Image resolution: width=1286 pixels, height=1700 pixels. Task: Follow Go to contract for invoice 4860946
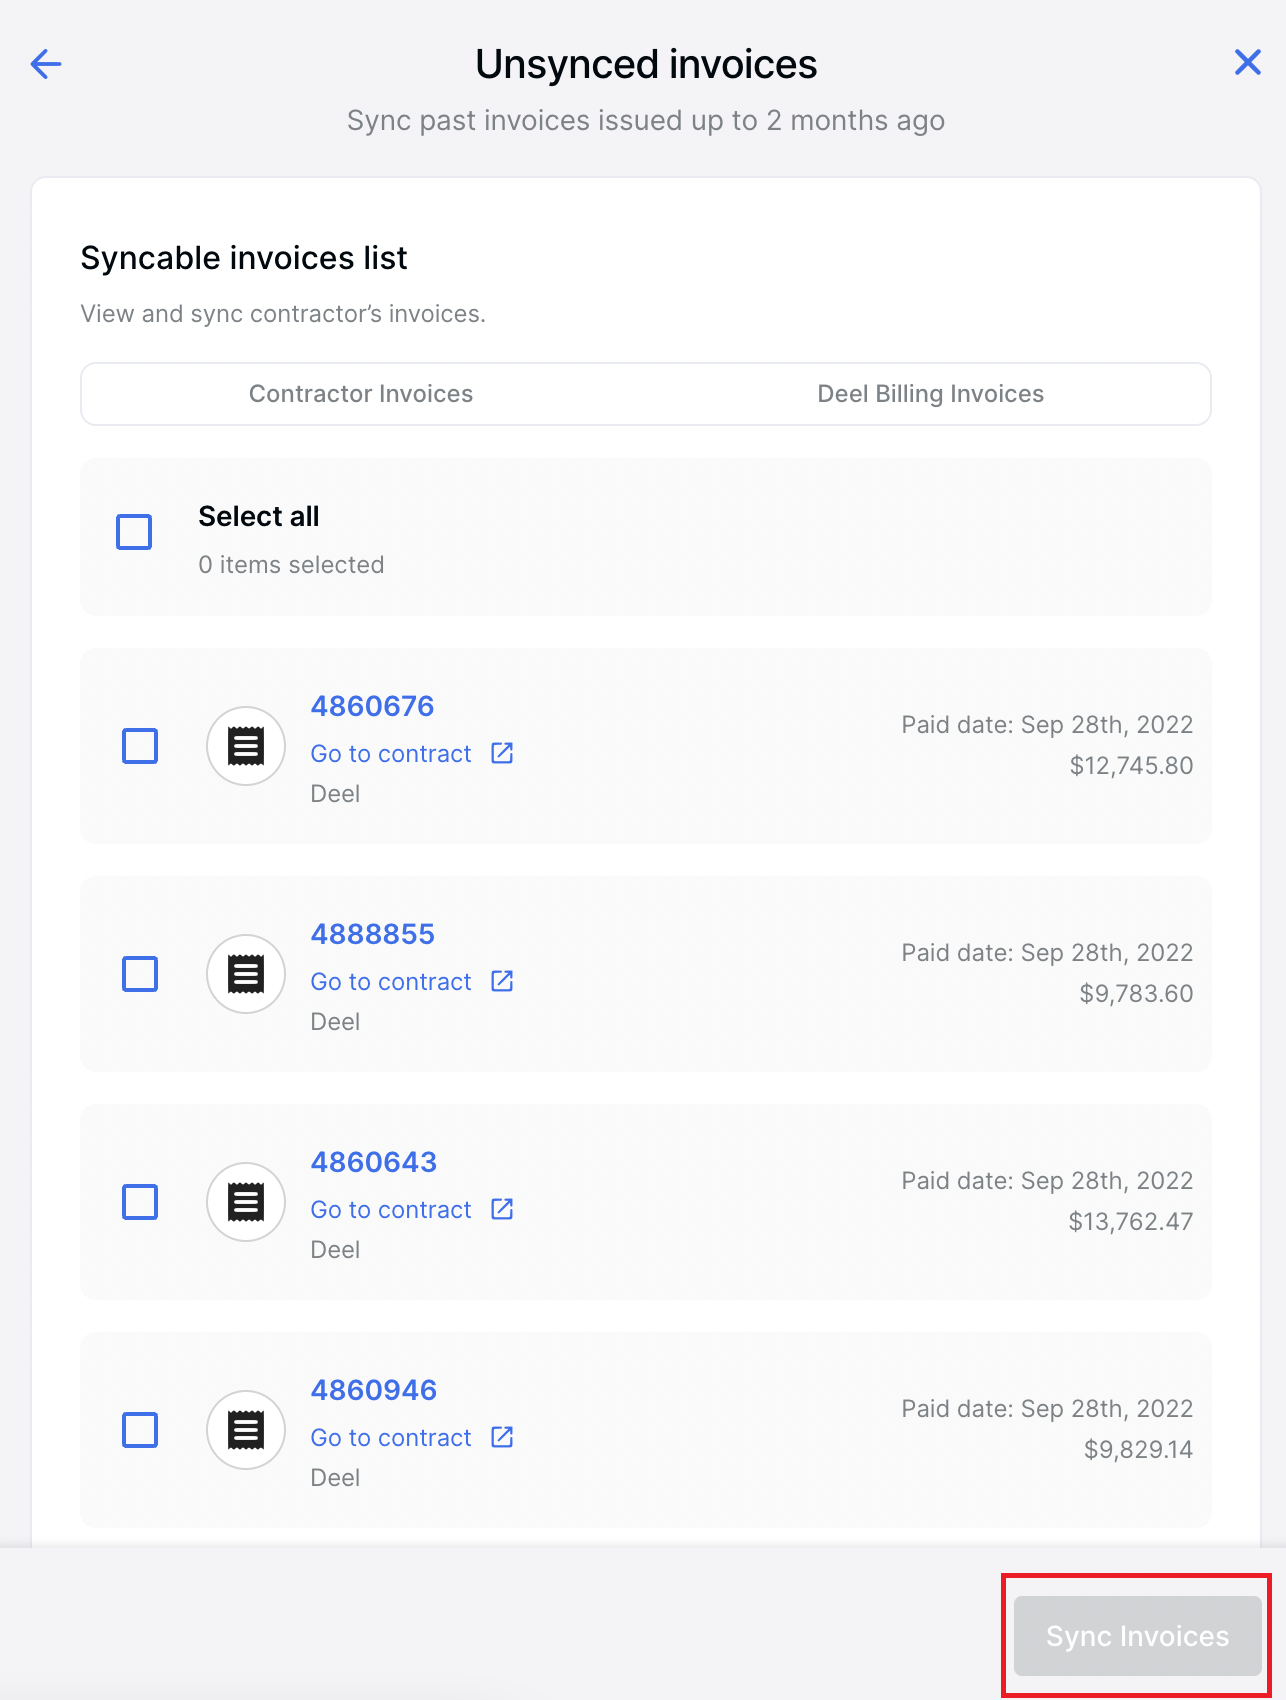(x=391, y=1437)
